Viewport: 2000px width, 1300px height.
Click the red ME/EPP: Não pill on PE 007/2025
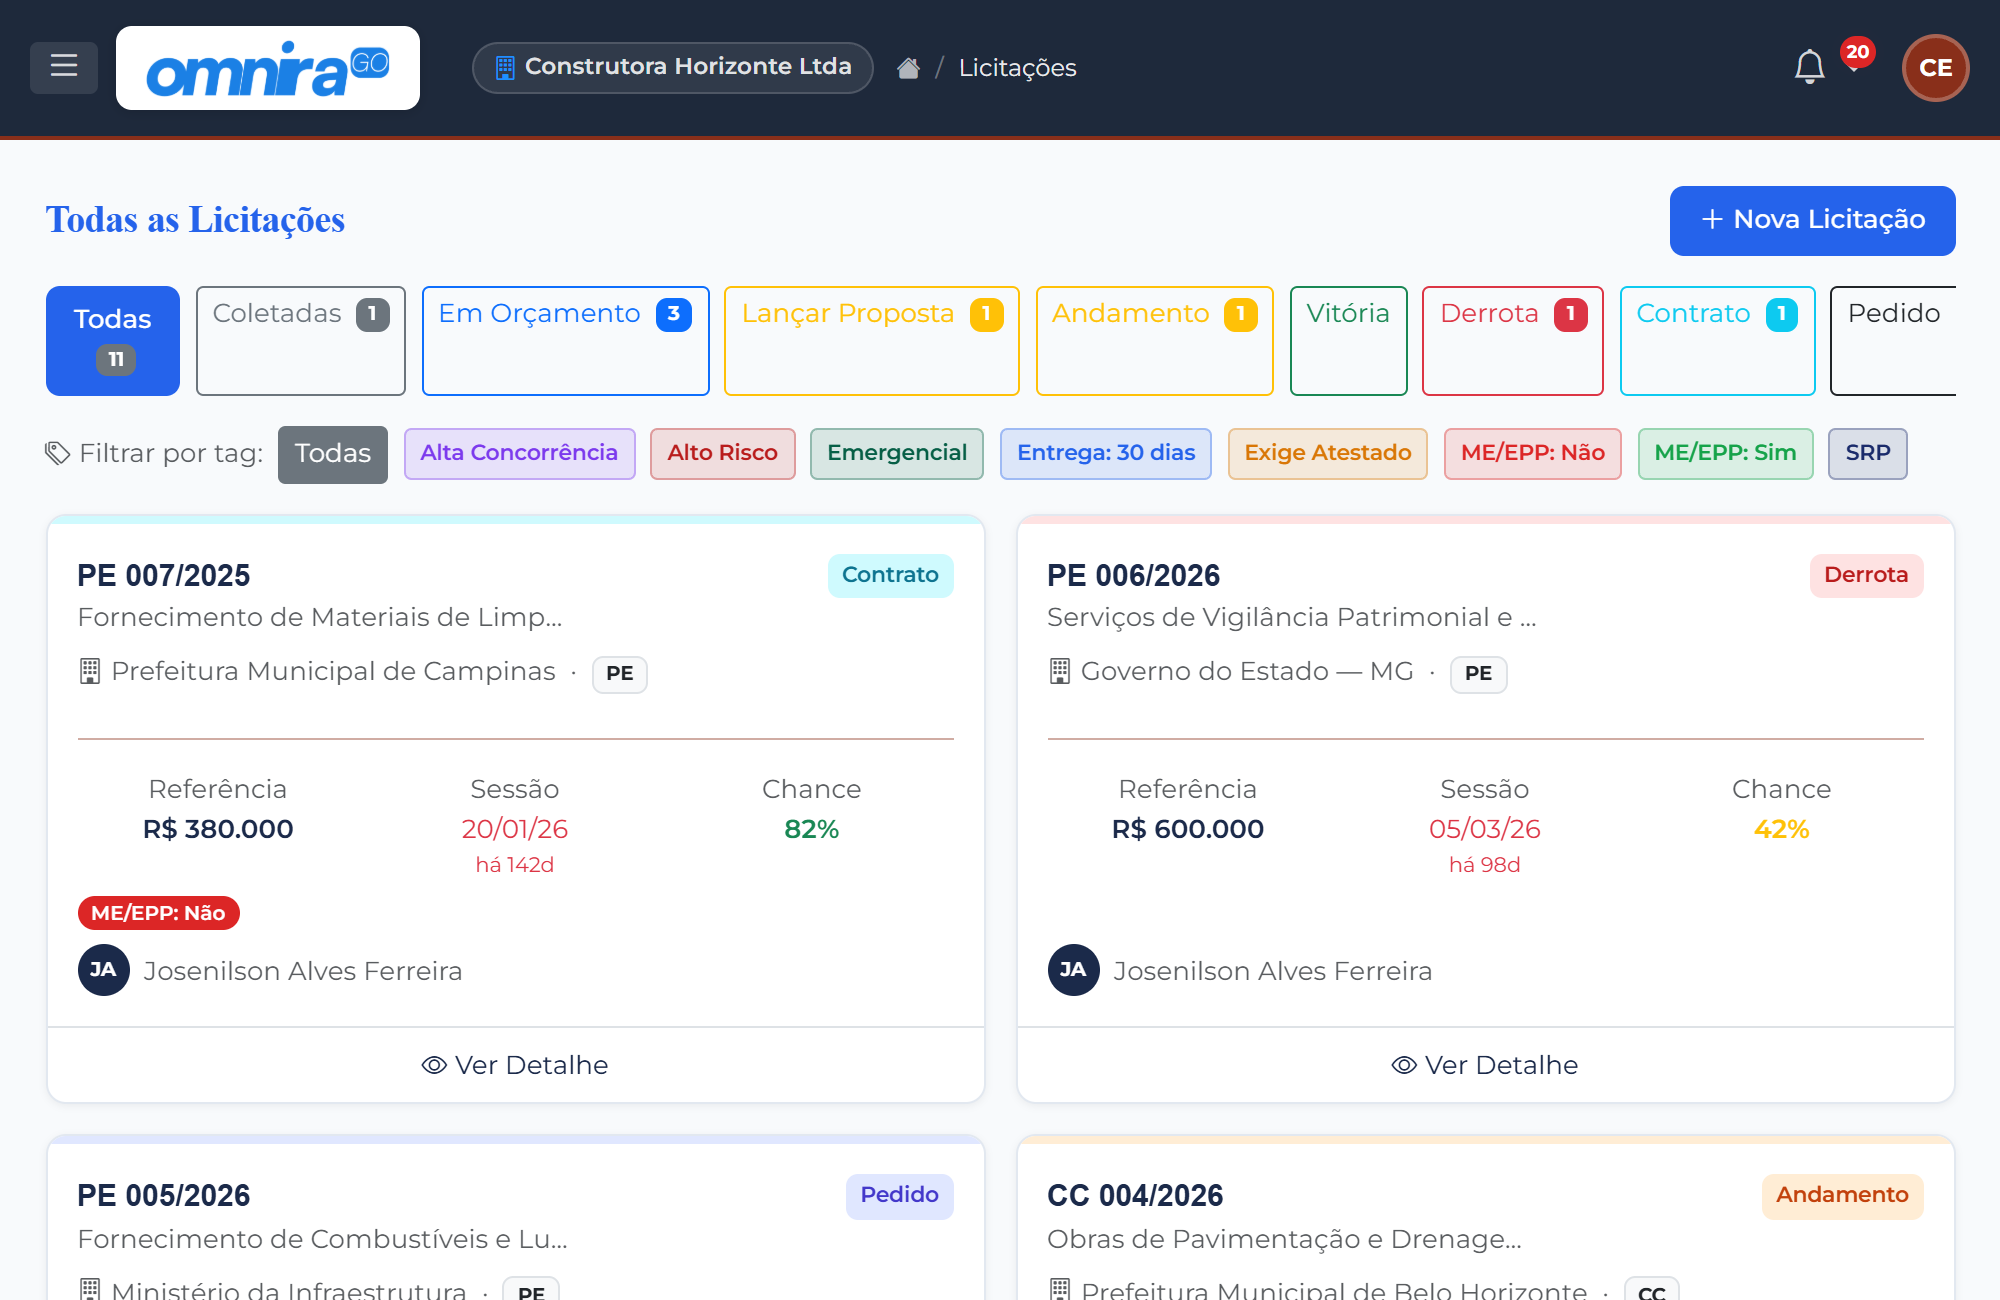159,913
